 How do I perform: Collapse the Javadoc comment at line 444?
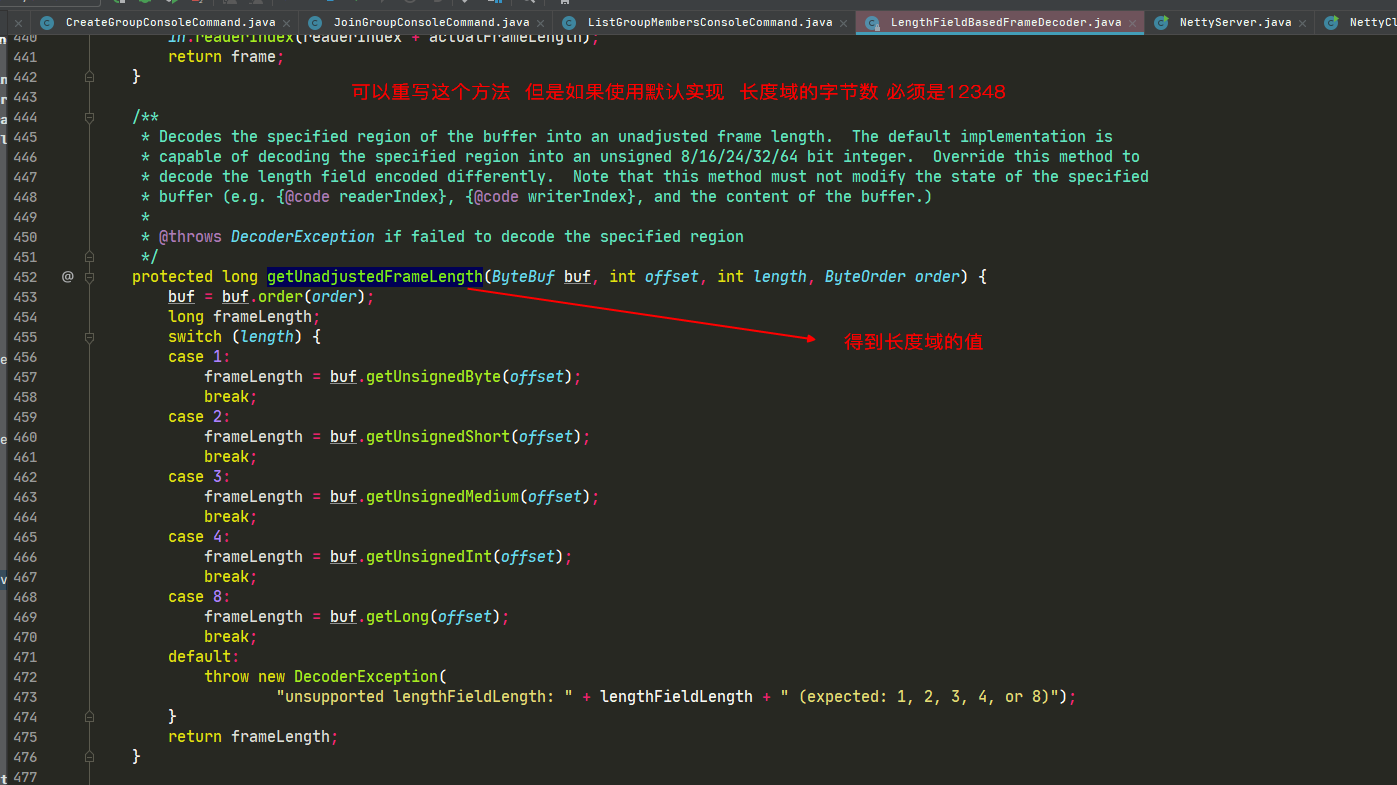pos(89,117)
